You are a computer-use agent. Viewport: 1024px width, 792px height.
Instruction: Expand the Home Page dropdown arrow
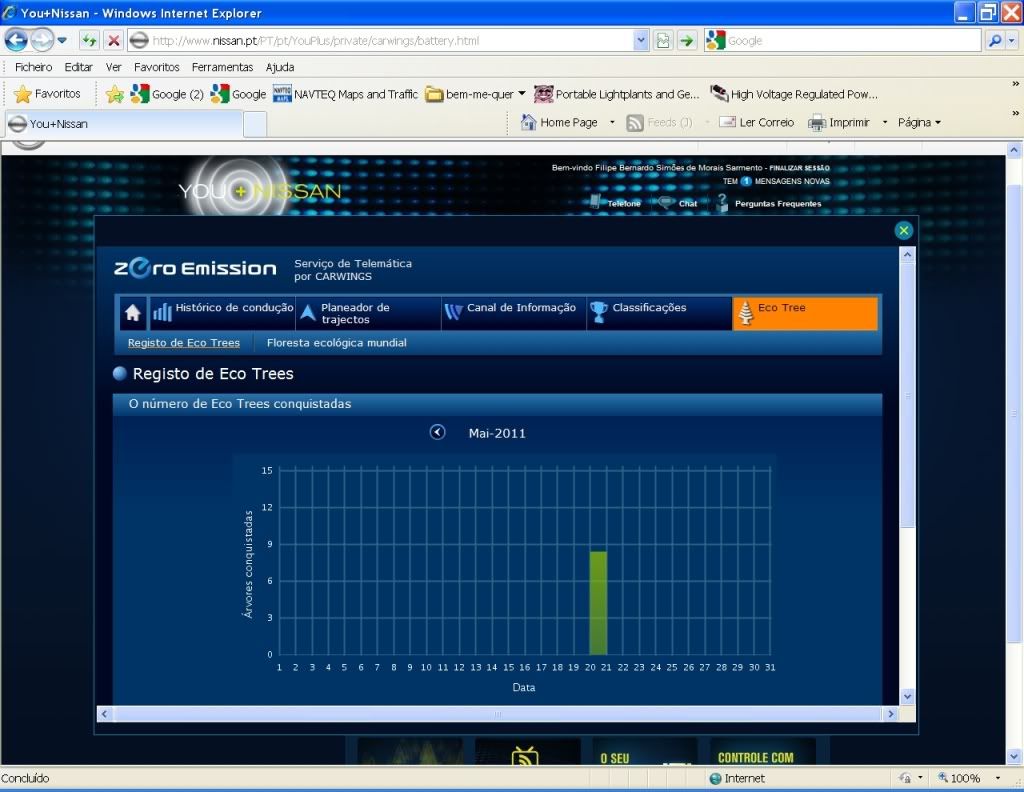pyautogui.click(x=612, y=122)
